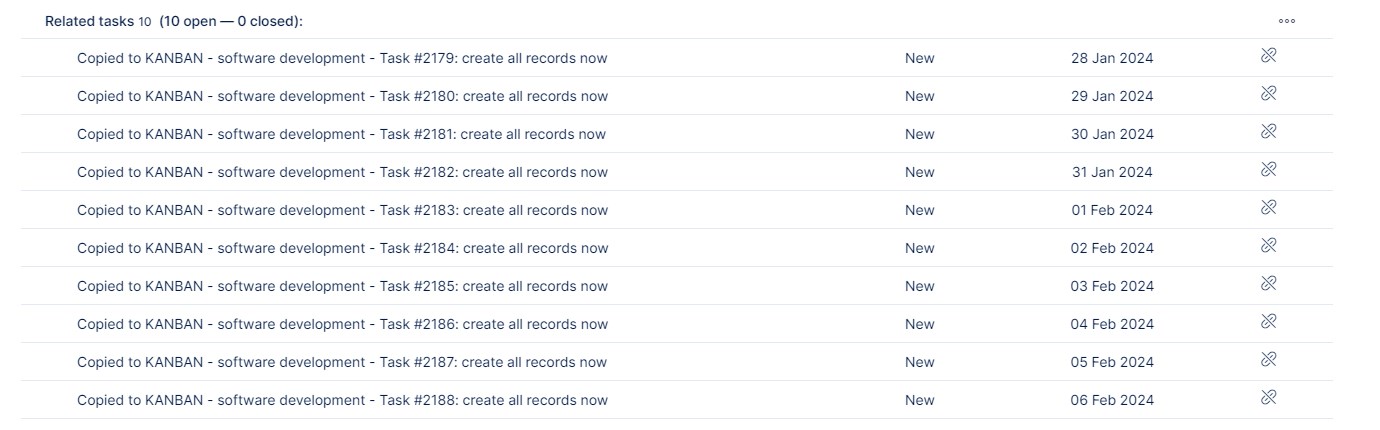The image size is (1380, 430).
Task: Unlink related Task #2180
Action: [1268, 94]
